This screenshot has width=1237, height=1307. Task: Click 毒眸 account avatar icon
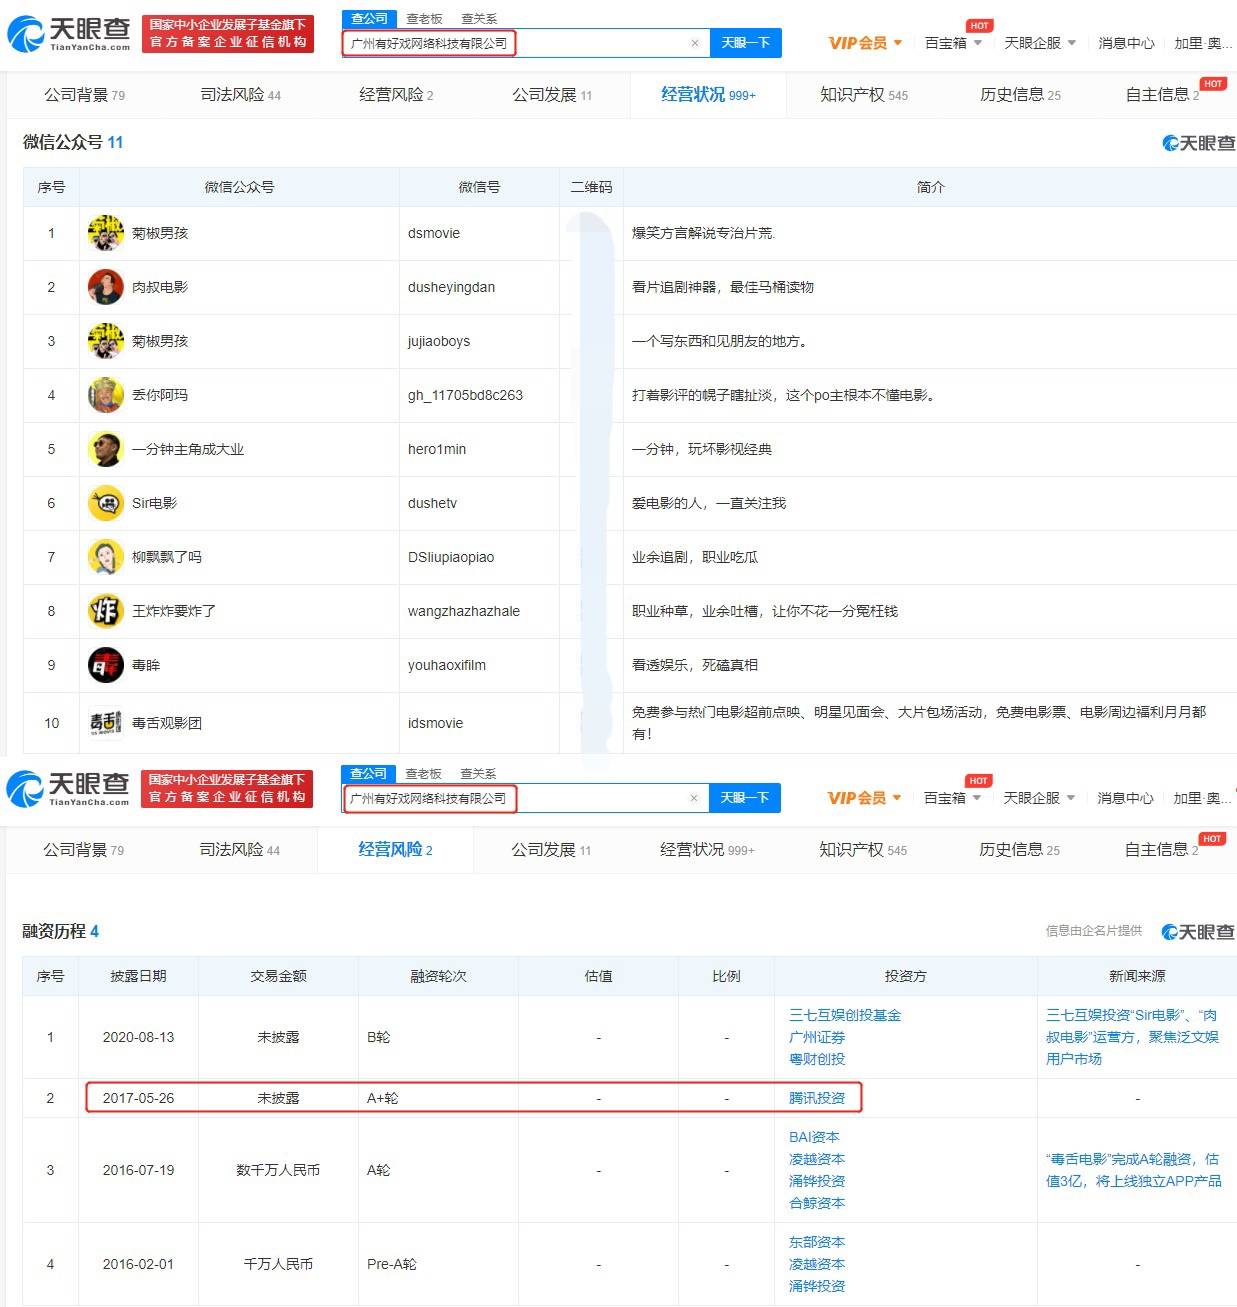pyautogui.click(x=105, y=665)
